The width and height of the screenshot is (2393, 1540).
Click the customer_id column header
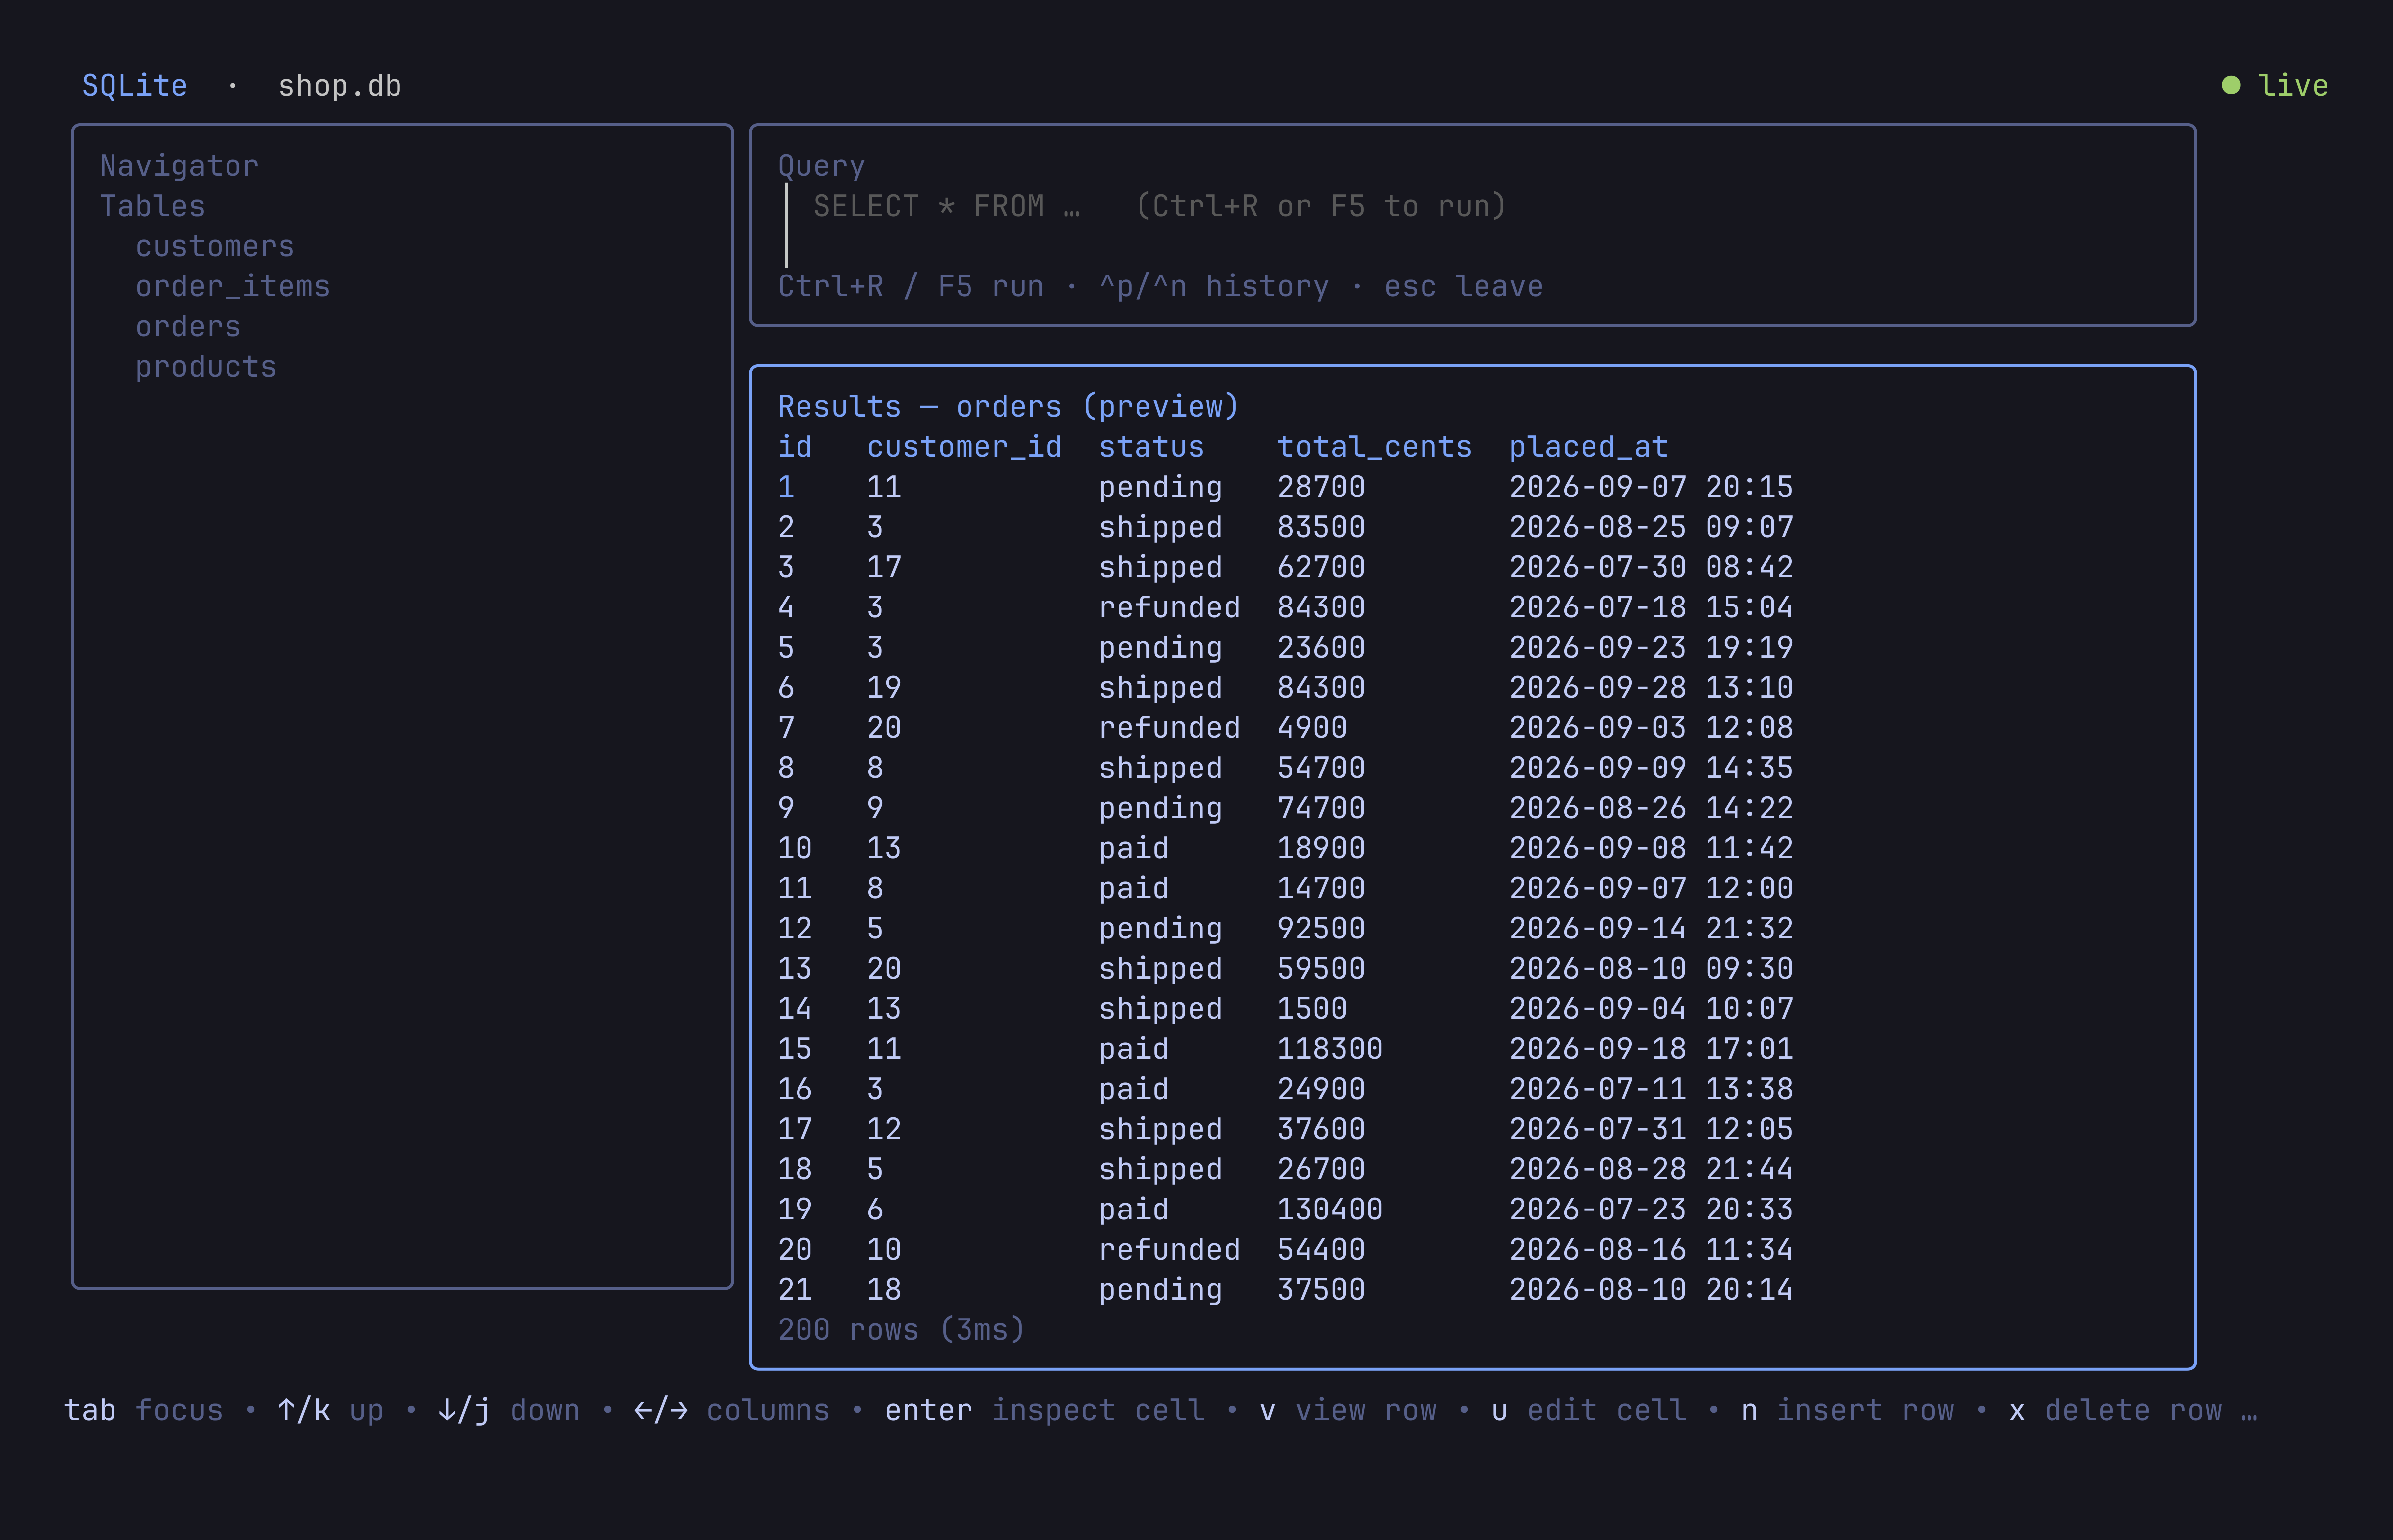[964, 447]
